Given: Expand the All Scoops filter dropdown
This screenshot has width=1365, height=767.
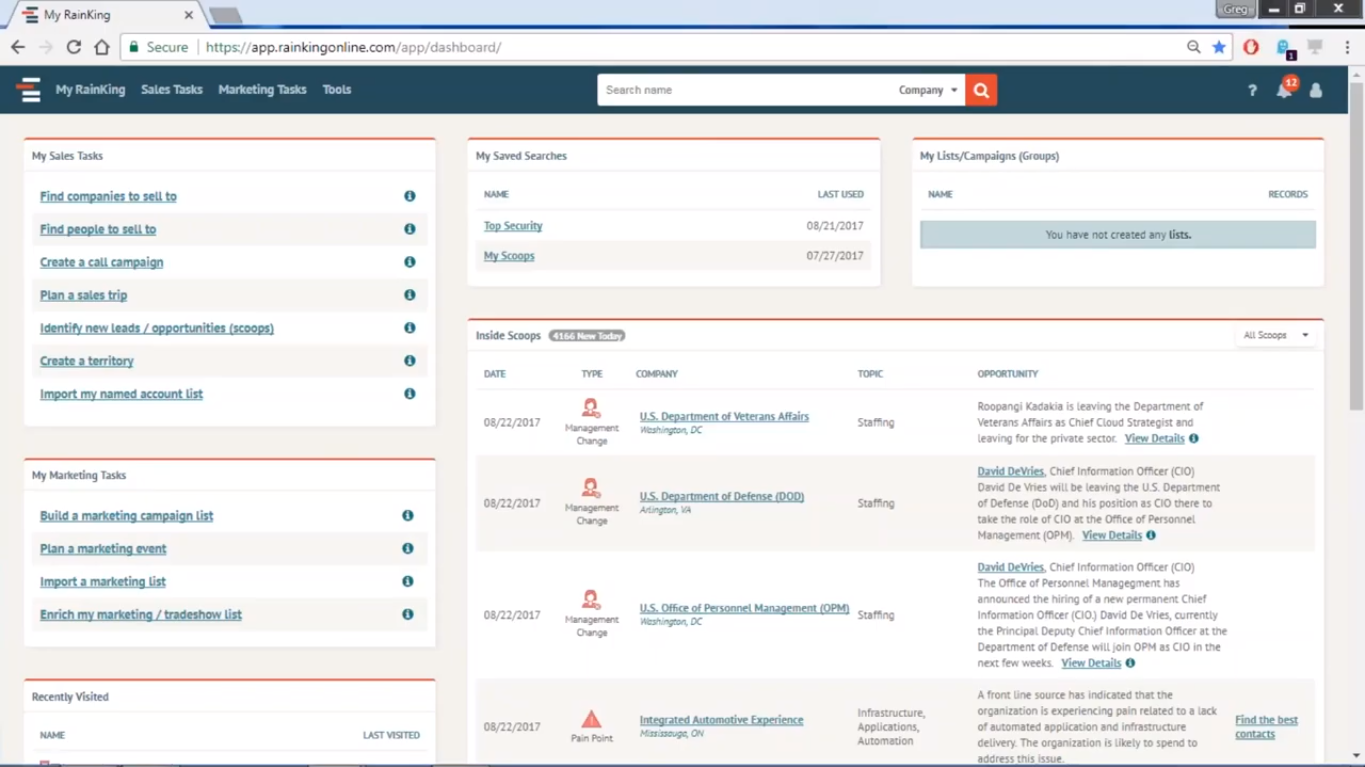Looking at the screenshot, I should point(1275,336).
